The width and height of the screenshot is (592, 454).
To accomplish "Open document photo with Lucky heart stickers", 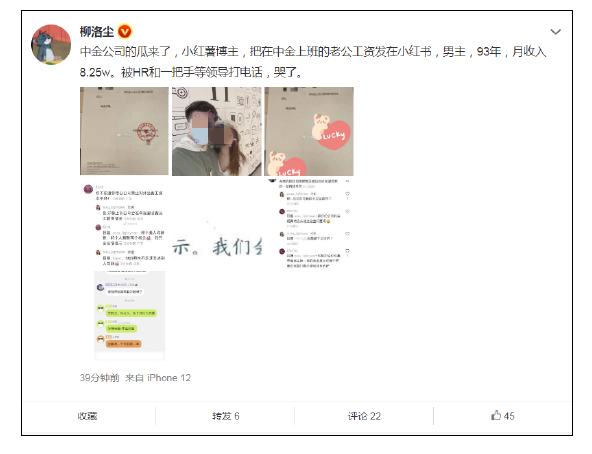I will point(309,131).
